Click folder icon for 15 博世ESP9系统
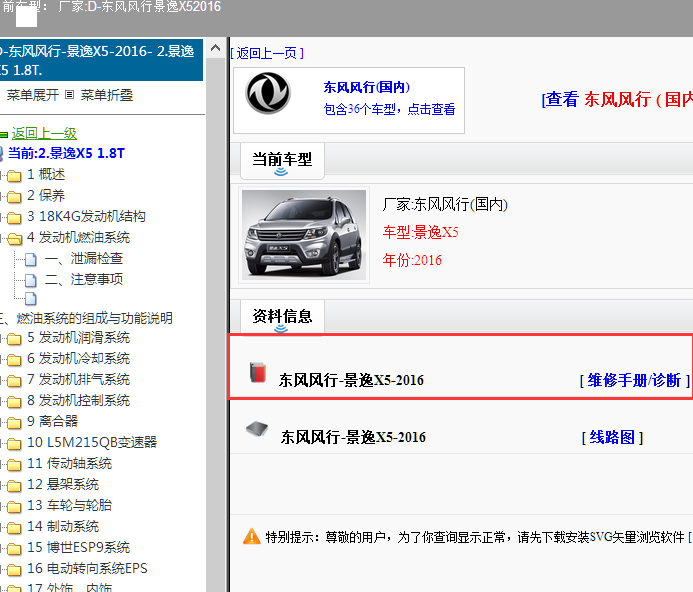This screenshot has width=693, height=592. click(14, 549)
